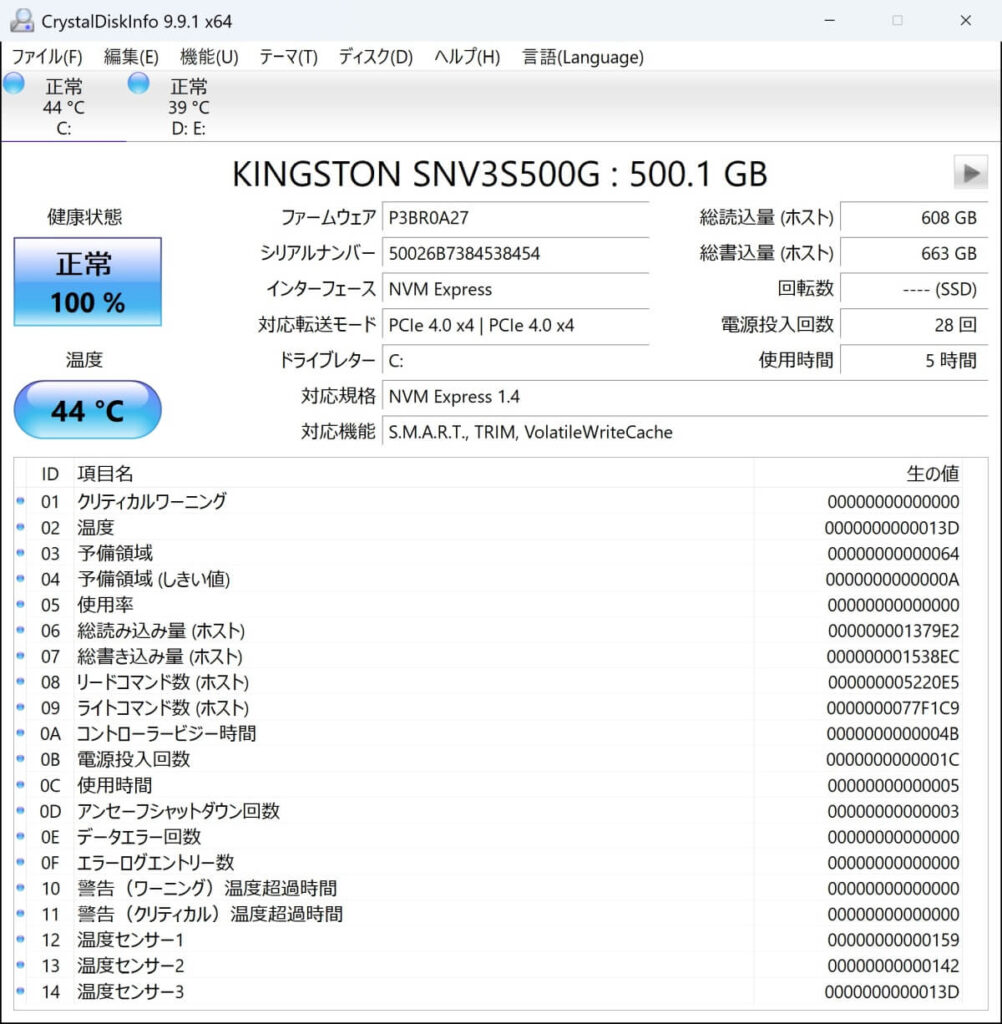Select row 03 予備領域
The image size is (1002, 1024).
(x=488, y=554)
